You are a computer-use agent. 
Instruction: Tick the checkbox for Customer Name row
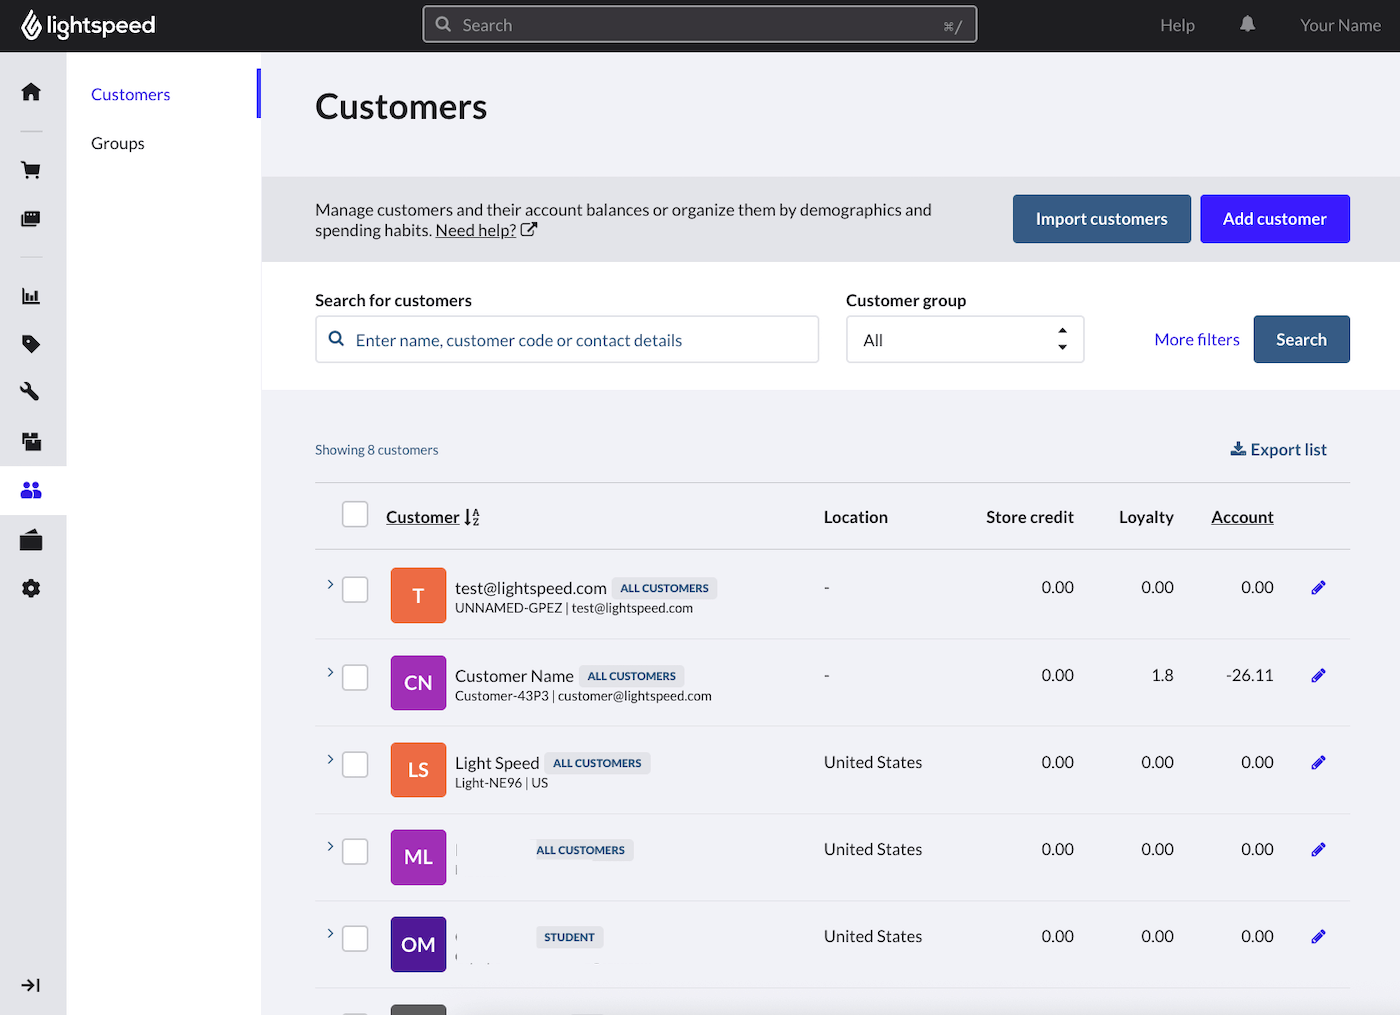point(355,677)
